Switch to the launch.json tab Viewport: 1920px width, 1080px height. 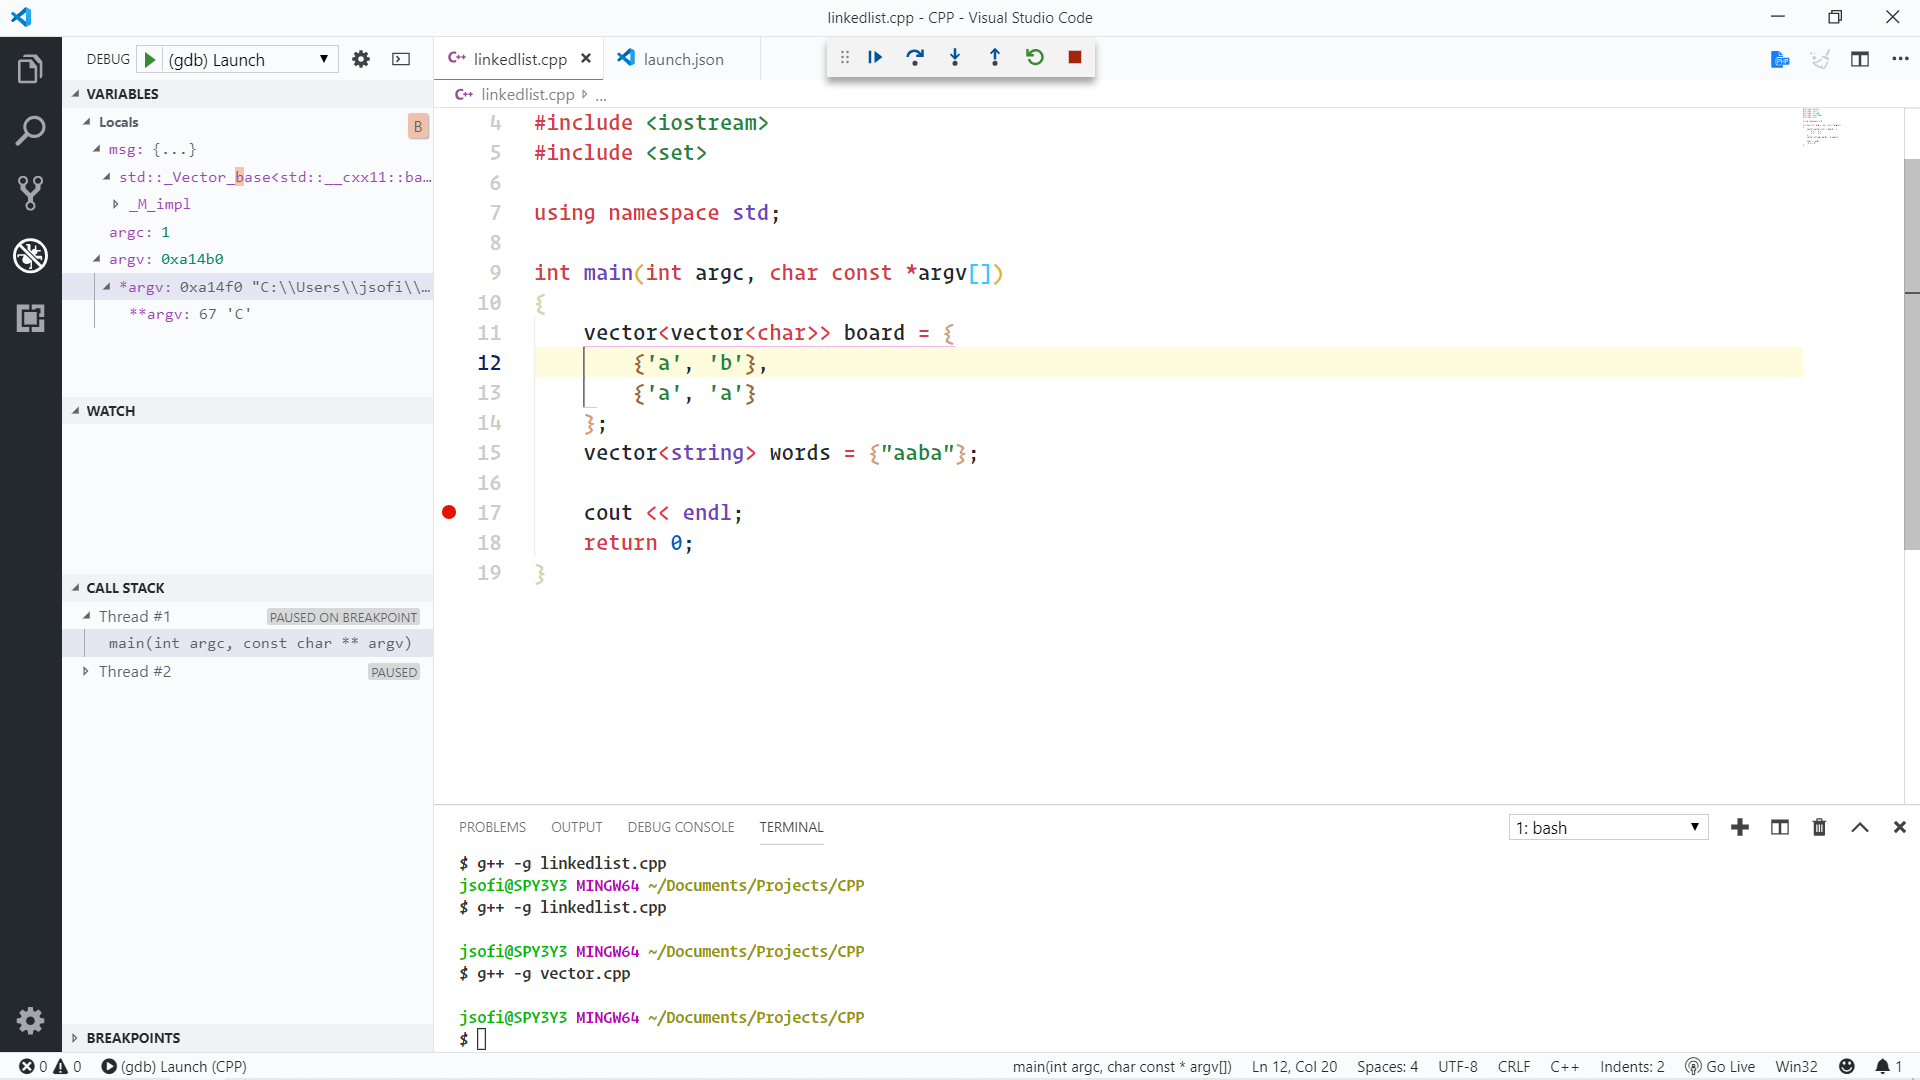(x=683, y=60)
